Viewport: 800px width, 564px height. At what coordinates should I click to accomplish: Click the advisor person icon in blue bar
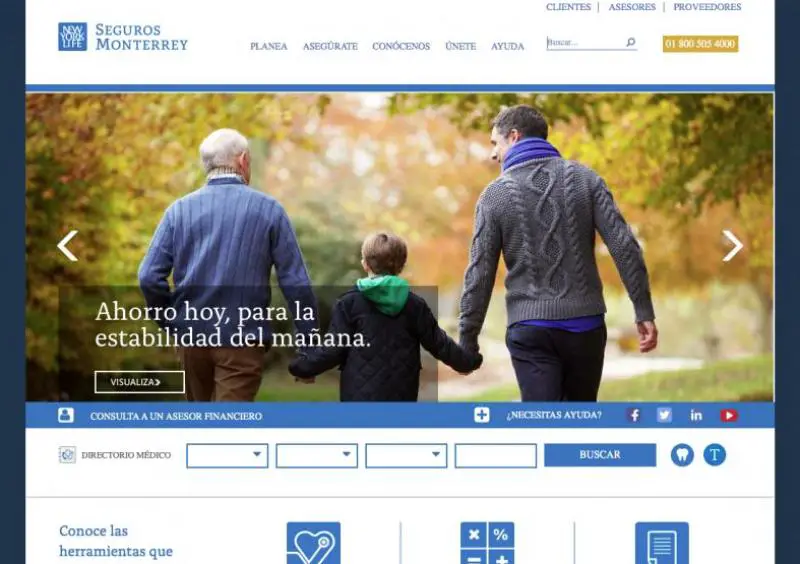click(66, 415)
